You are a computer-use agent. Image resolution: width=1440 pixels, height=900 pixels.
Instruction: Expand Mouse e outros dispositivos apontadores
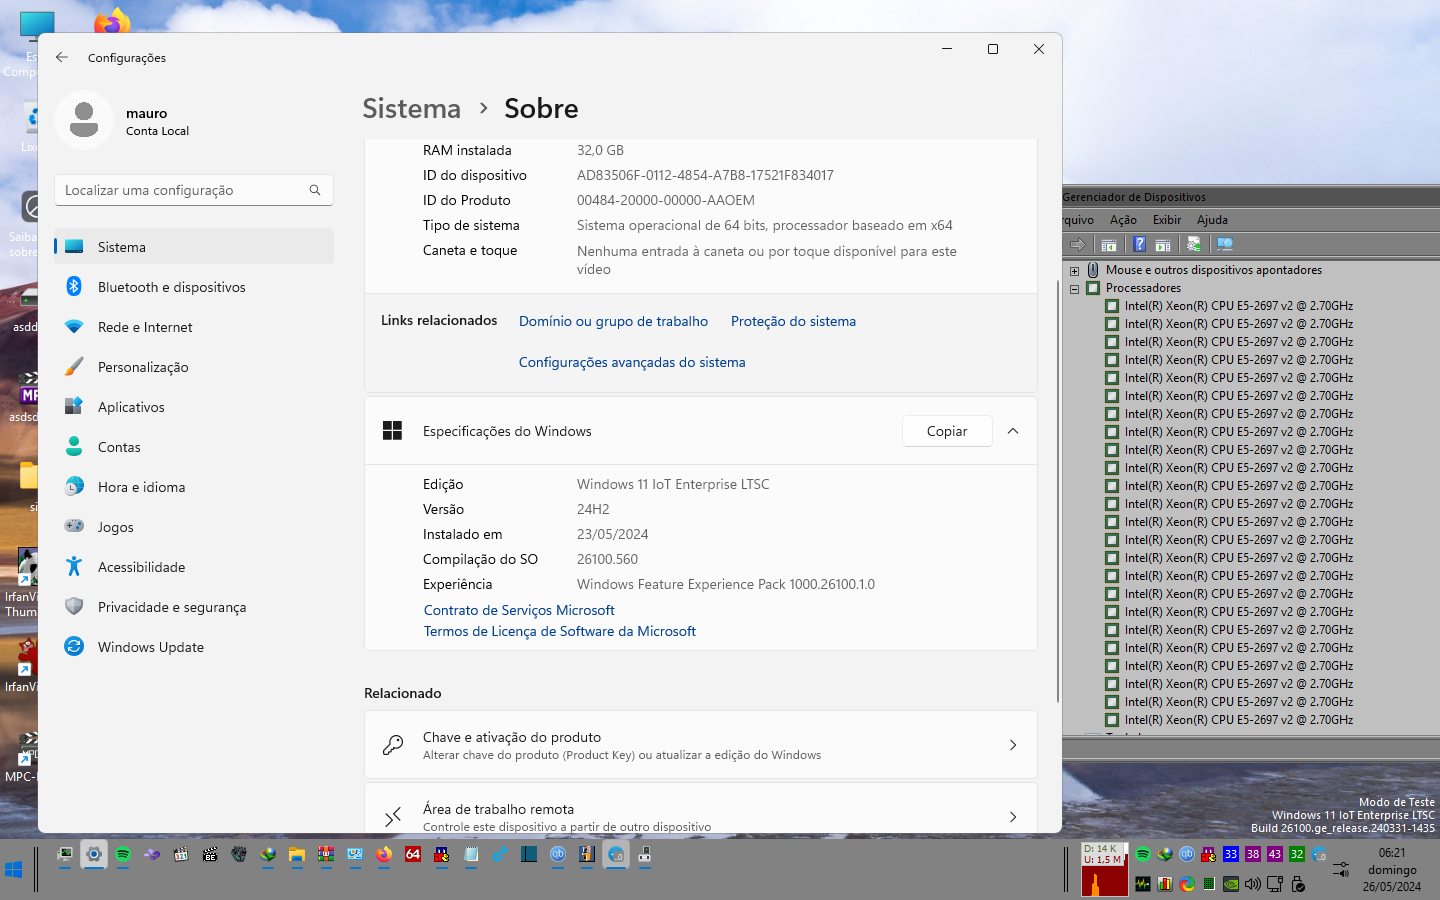[1074, 271]
